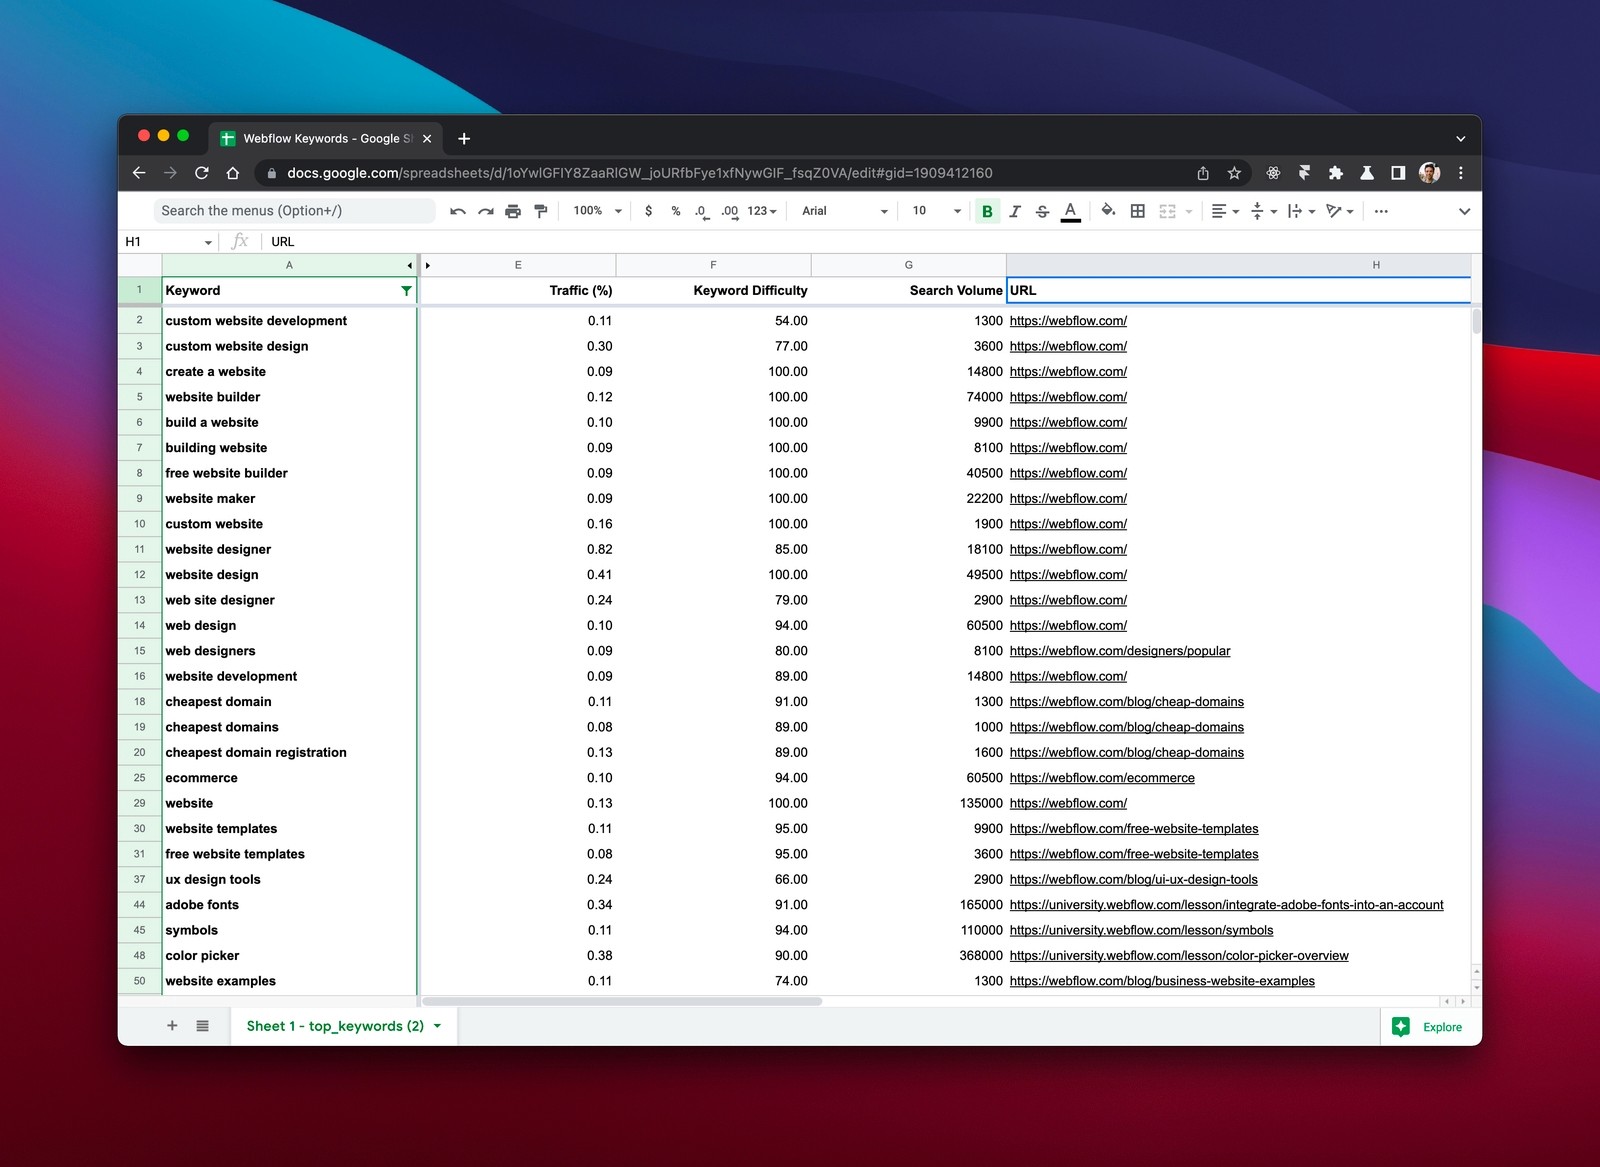Print the spreadsheet with printer icon
This screenshot has width=1600, height=1167.
(513, 211)
